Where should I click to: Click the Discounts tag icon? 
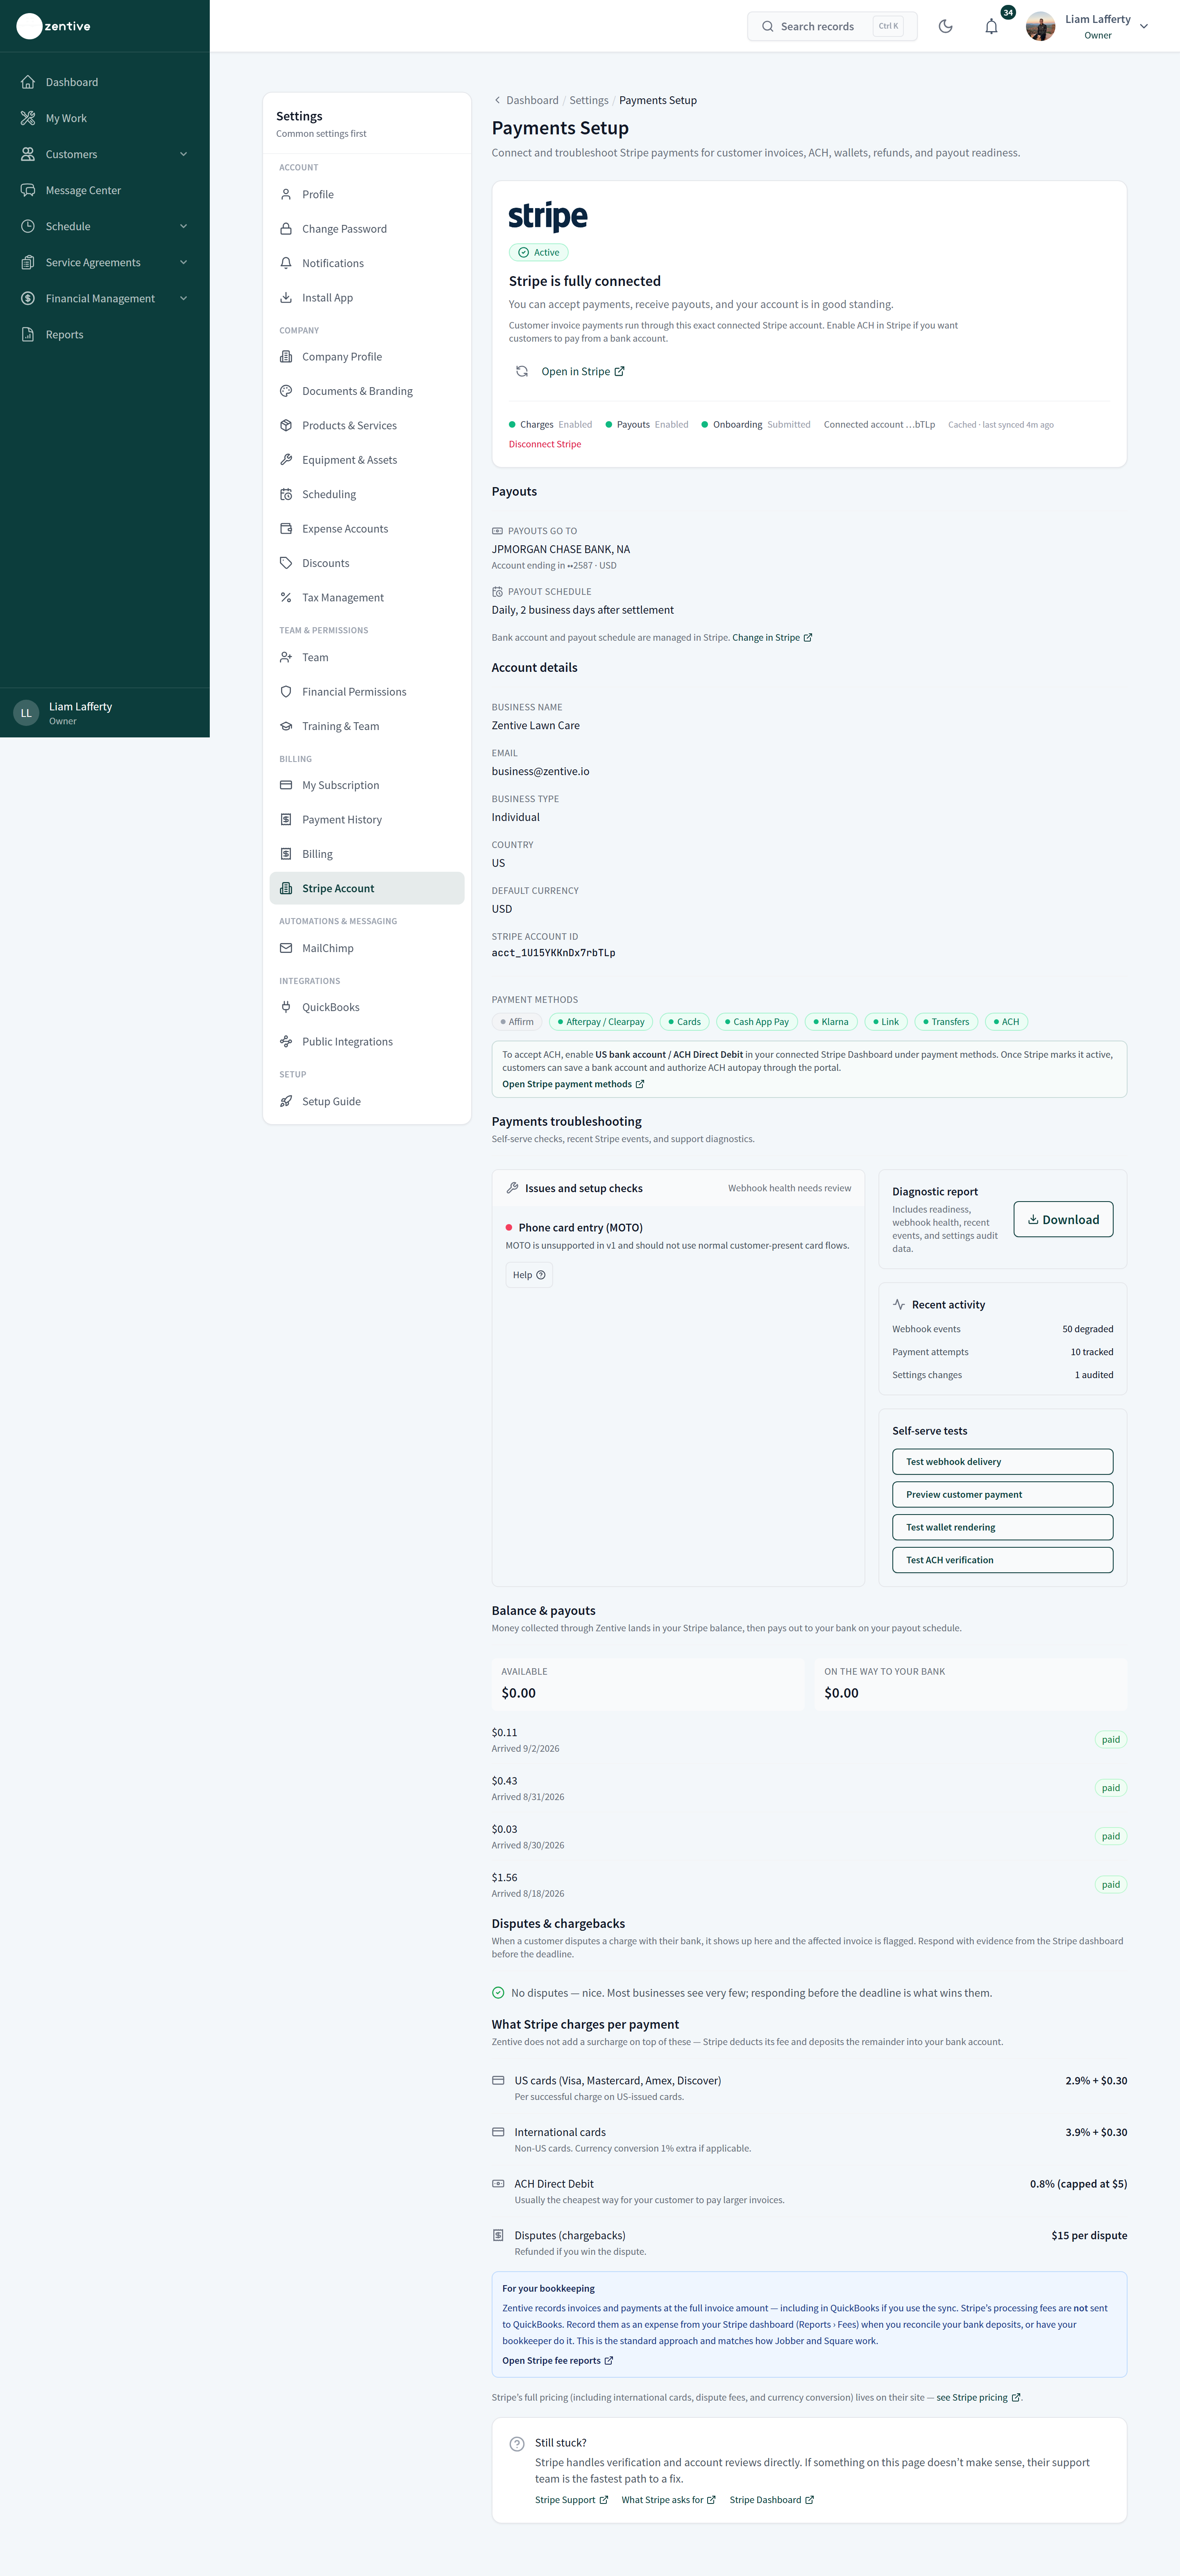tap(286, 563)
